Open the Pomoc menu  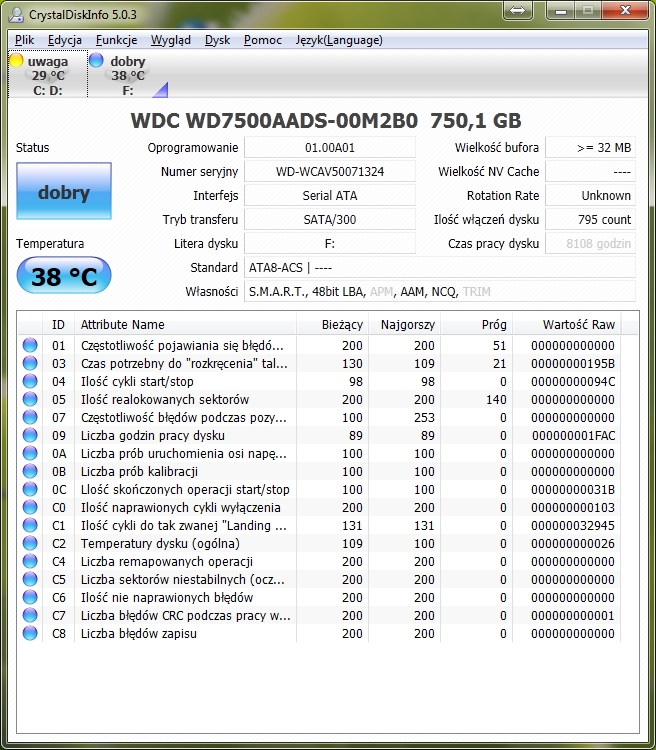point(263,40)
